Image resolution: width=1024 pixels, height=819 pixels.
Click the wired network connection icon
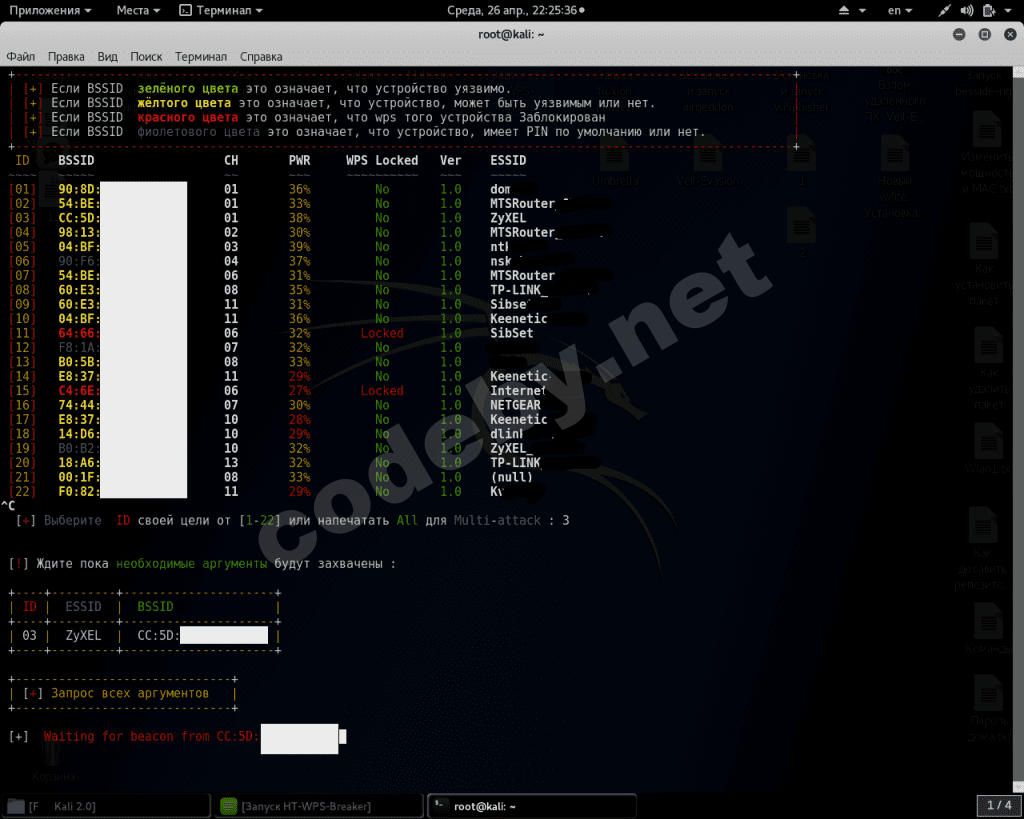tap(944, 10)
